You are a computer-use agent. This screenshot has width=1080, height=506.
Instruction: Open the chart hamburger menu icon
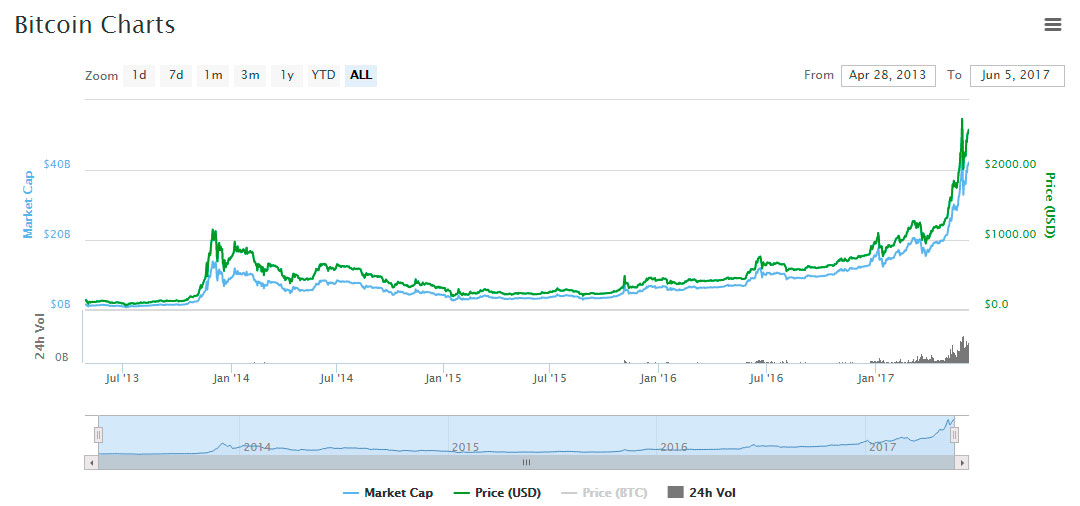point(1052,25)
